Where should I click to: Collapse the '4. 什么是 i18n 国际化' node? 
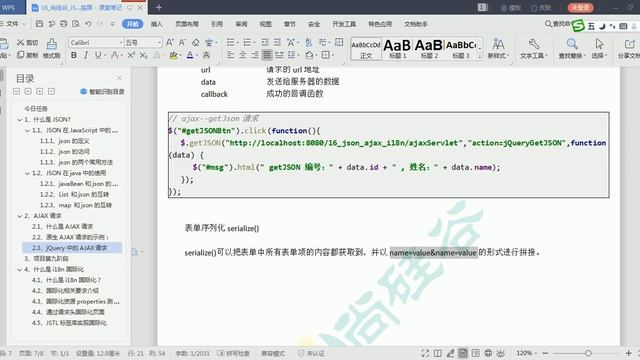click(x=19, y=269)
